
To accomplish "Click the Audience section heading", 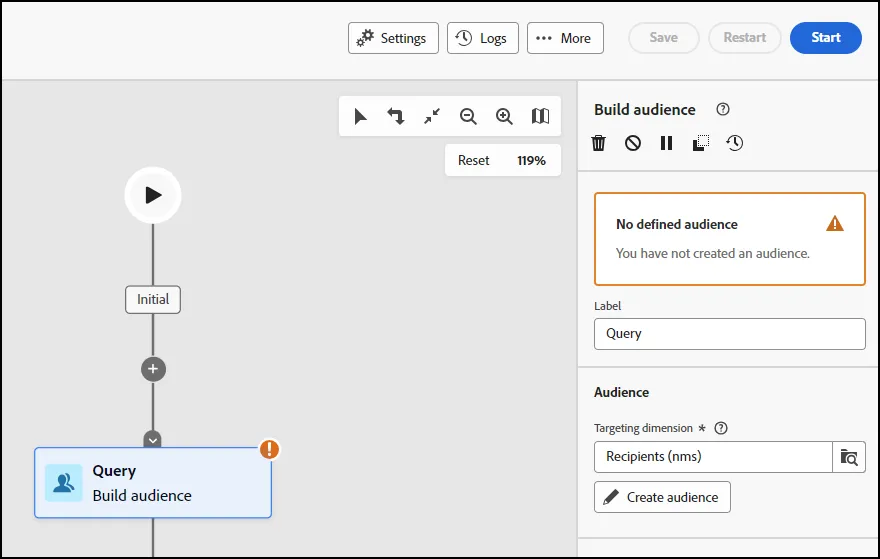I will point(621,392).
